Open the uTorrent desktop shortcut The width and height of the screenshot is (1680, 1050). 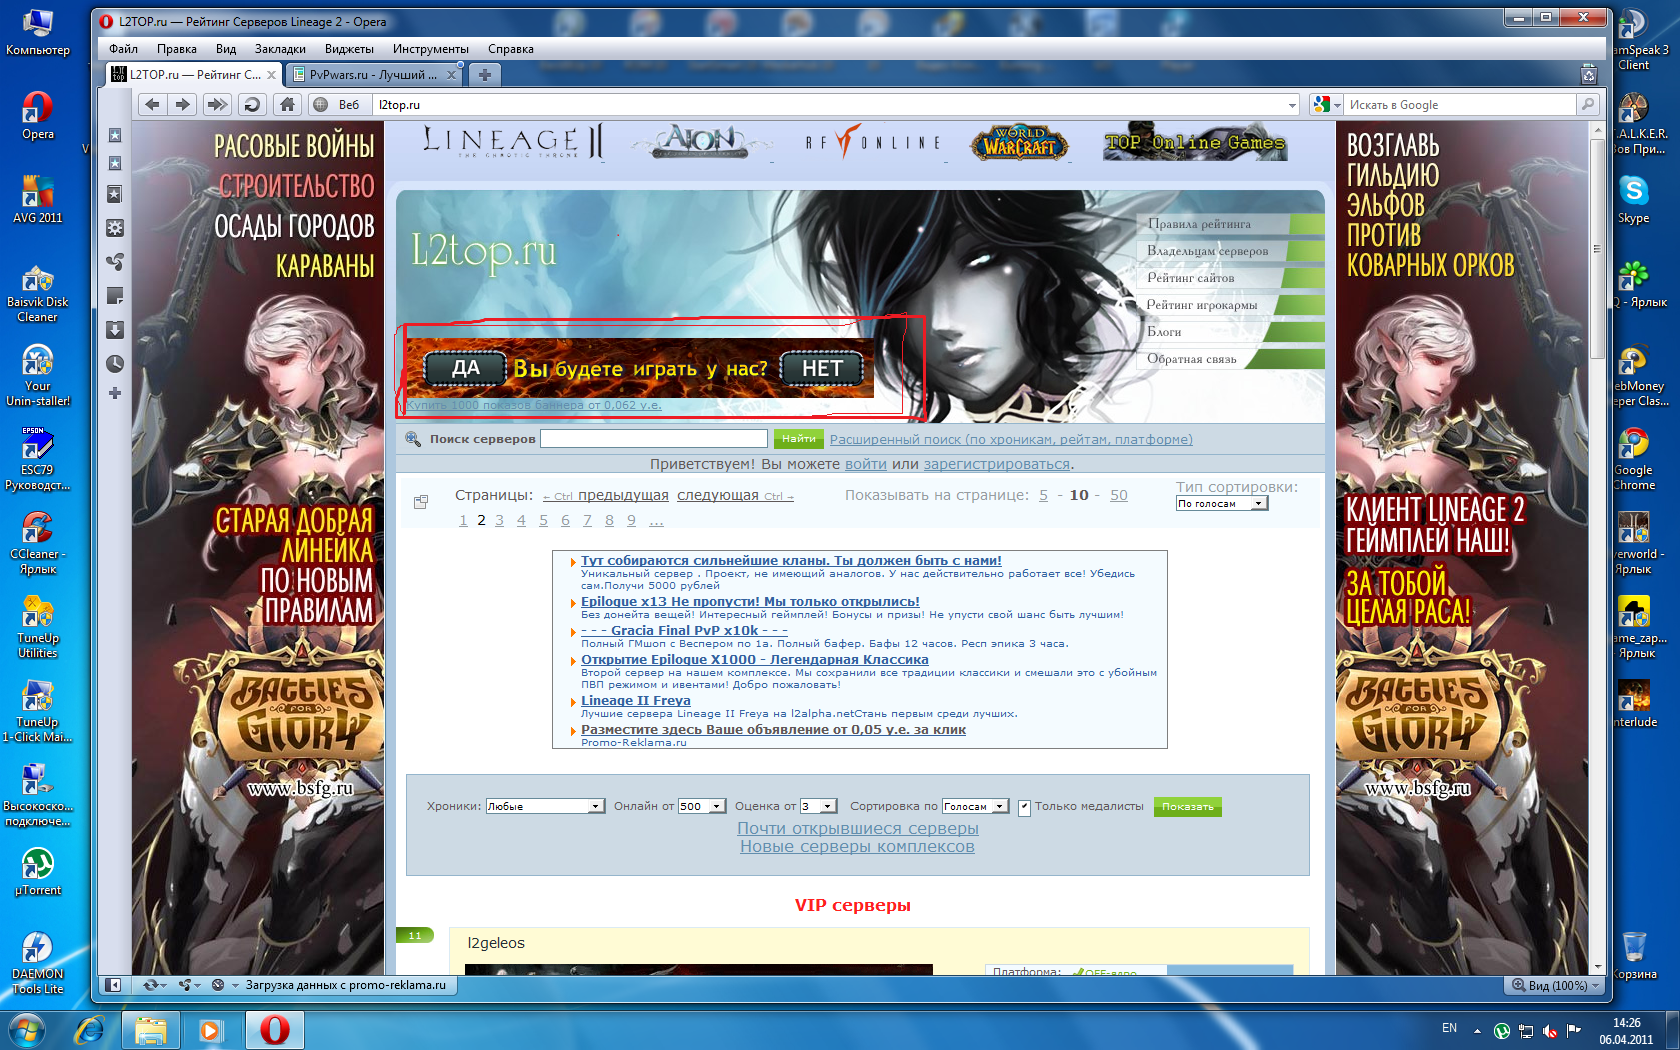point(38,872)
